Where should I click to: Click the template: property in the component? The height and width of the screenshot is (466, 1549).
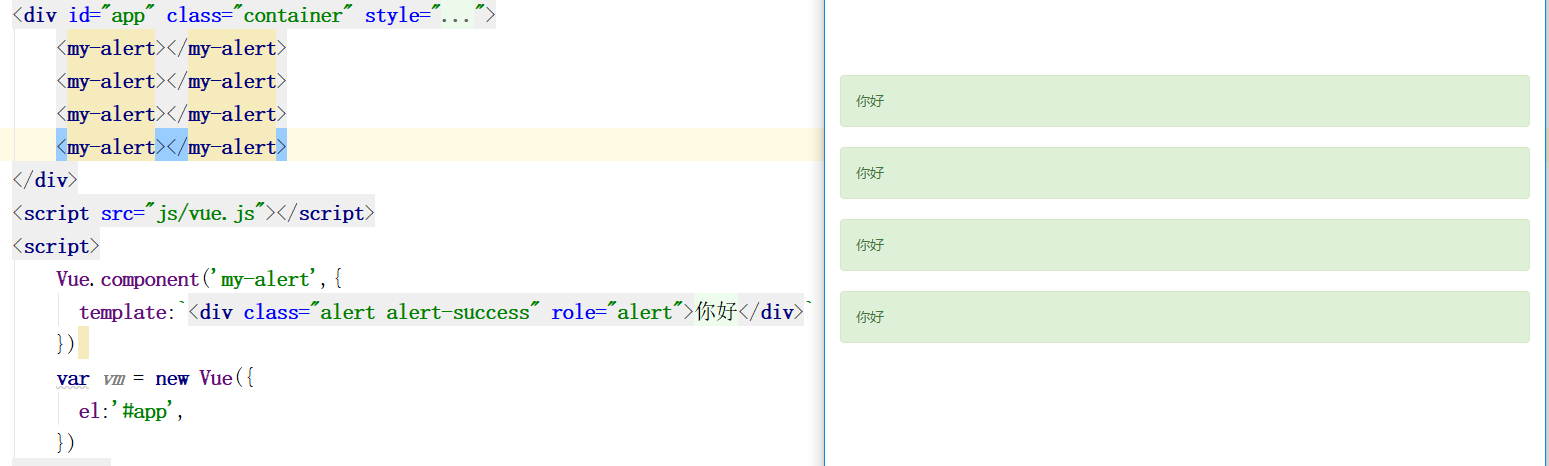[128, 312]
